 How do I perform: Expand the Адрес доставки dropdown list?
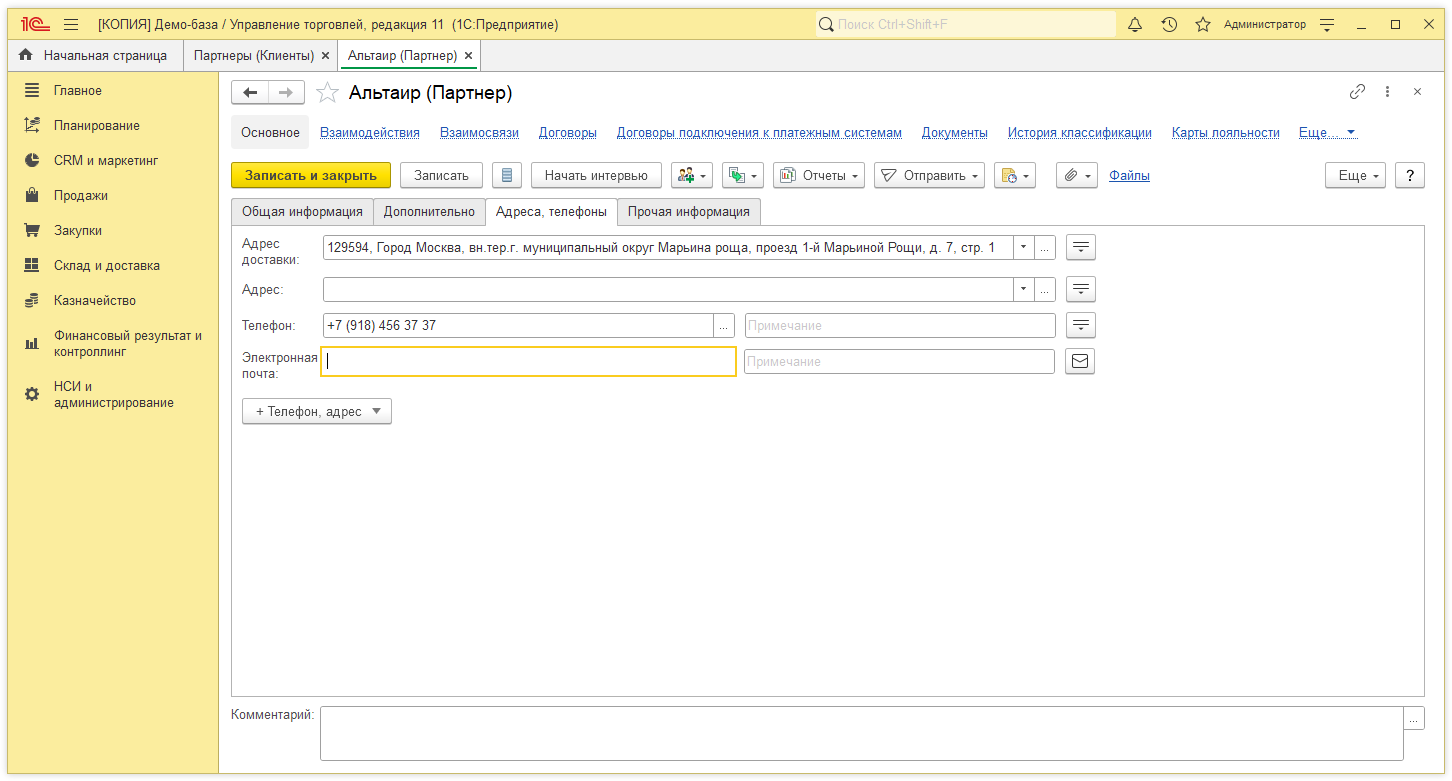point(1023,247)
